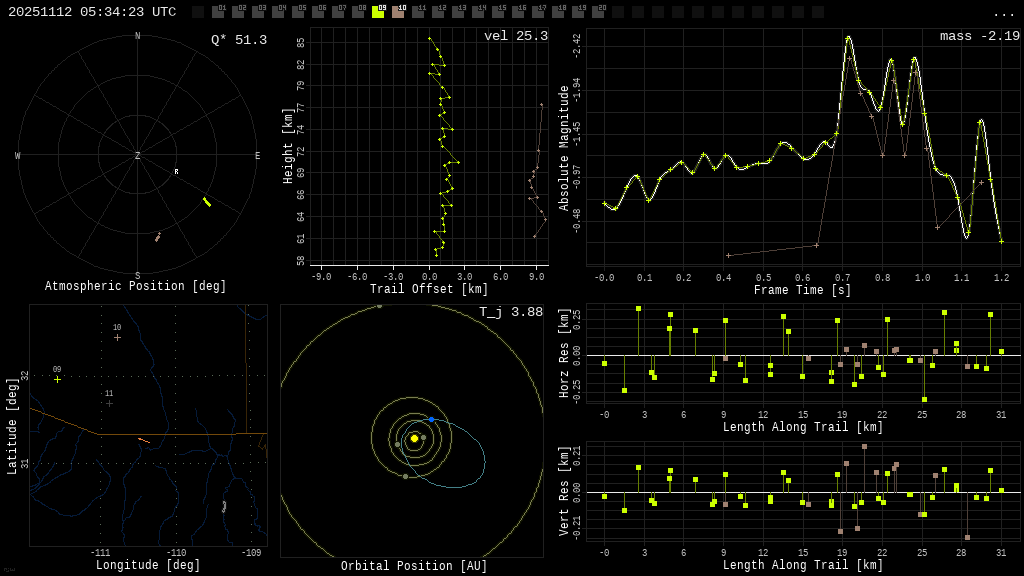1024x576 pixels.
Task: Click the UTC timestamp in top left
Action: [x=92, y=12]
